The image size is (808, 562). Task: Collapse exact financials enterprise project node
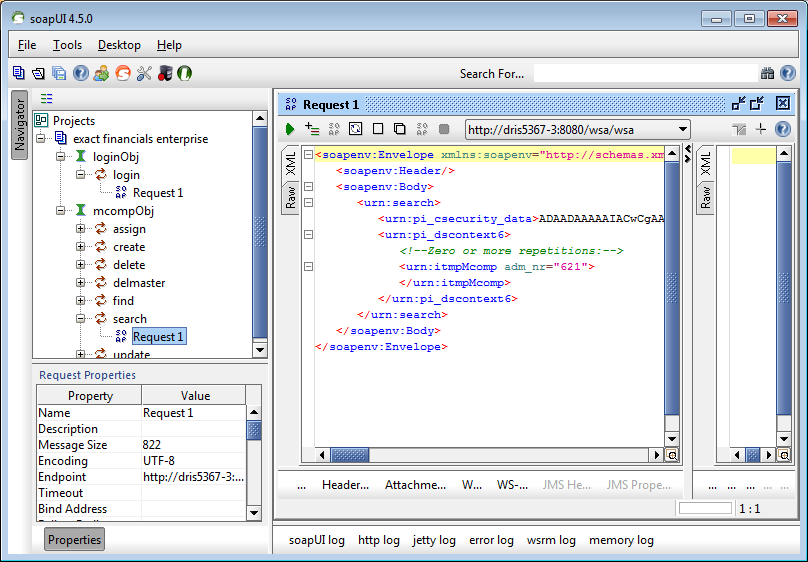tap(41, 138)
